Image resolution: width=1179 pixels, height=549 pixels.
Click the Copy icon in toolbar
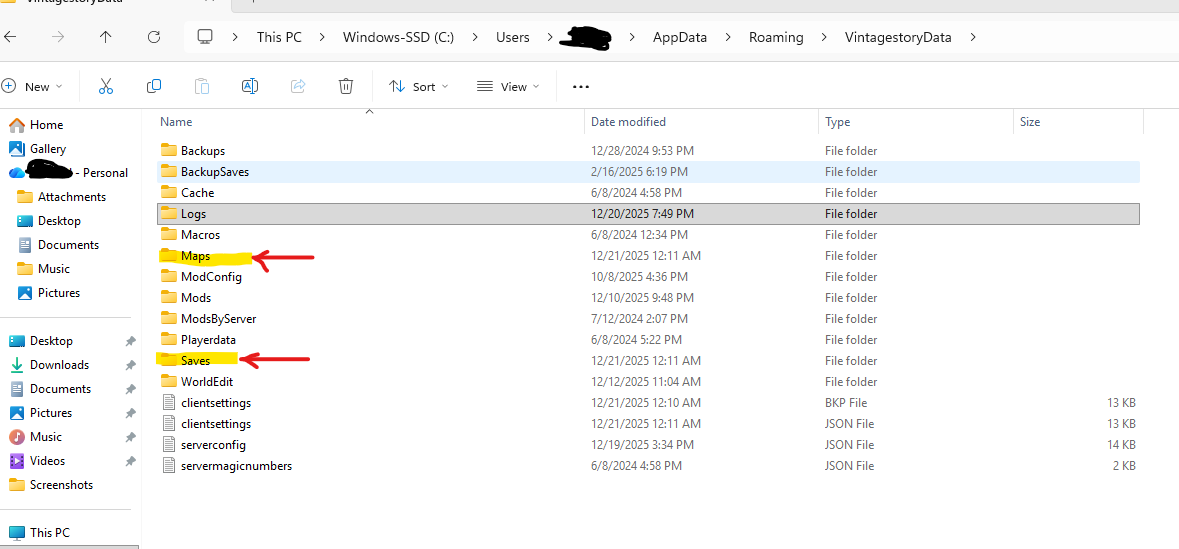click(x=154, y=87)
